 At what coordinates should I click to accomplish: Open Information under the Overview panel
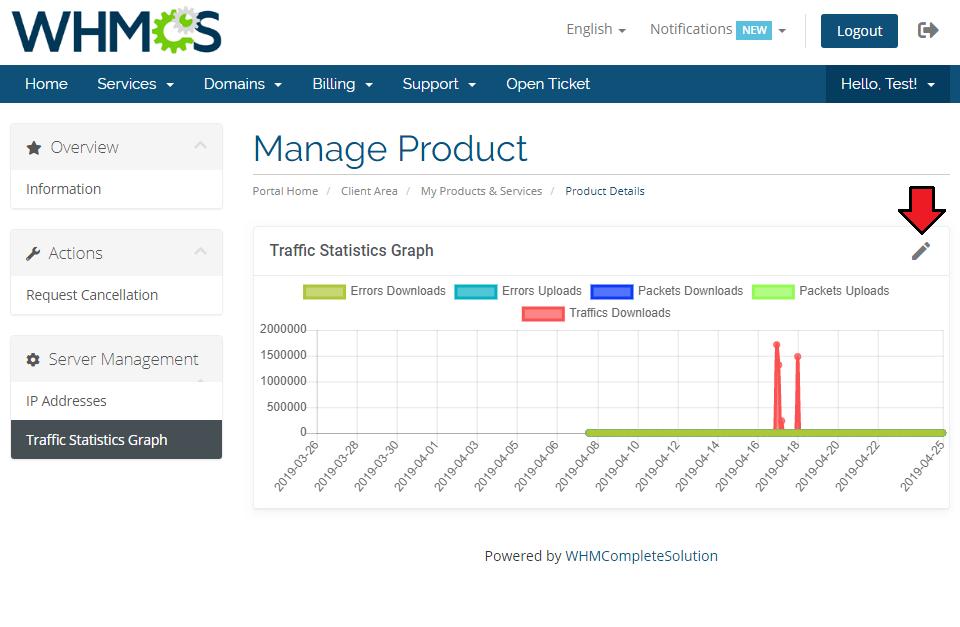point(63,188)
